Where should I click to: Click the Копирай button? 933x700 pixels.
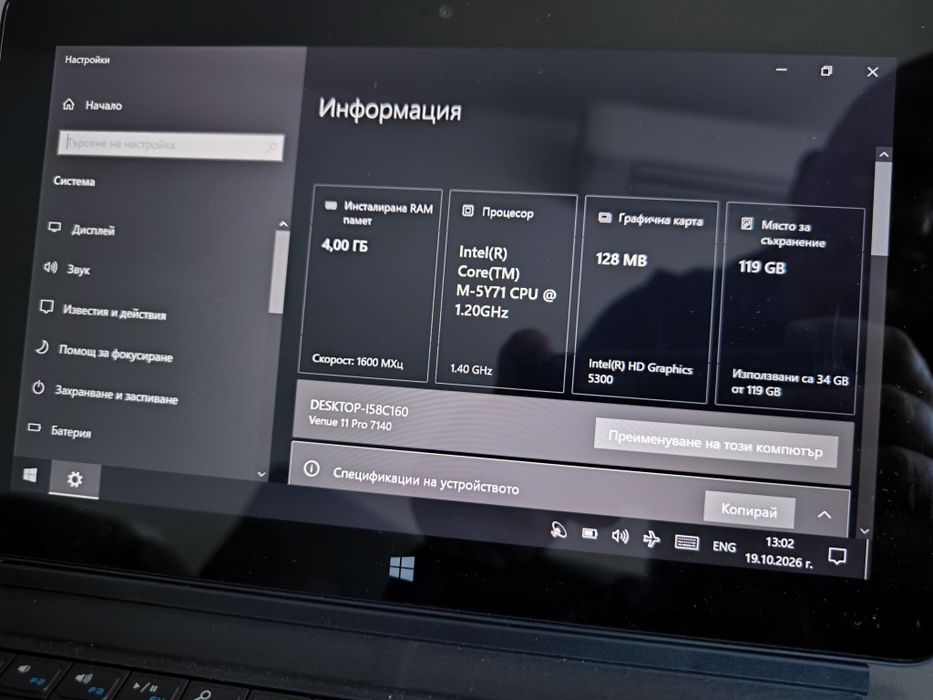[x=749, y=510]
